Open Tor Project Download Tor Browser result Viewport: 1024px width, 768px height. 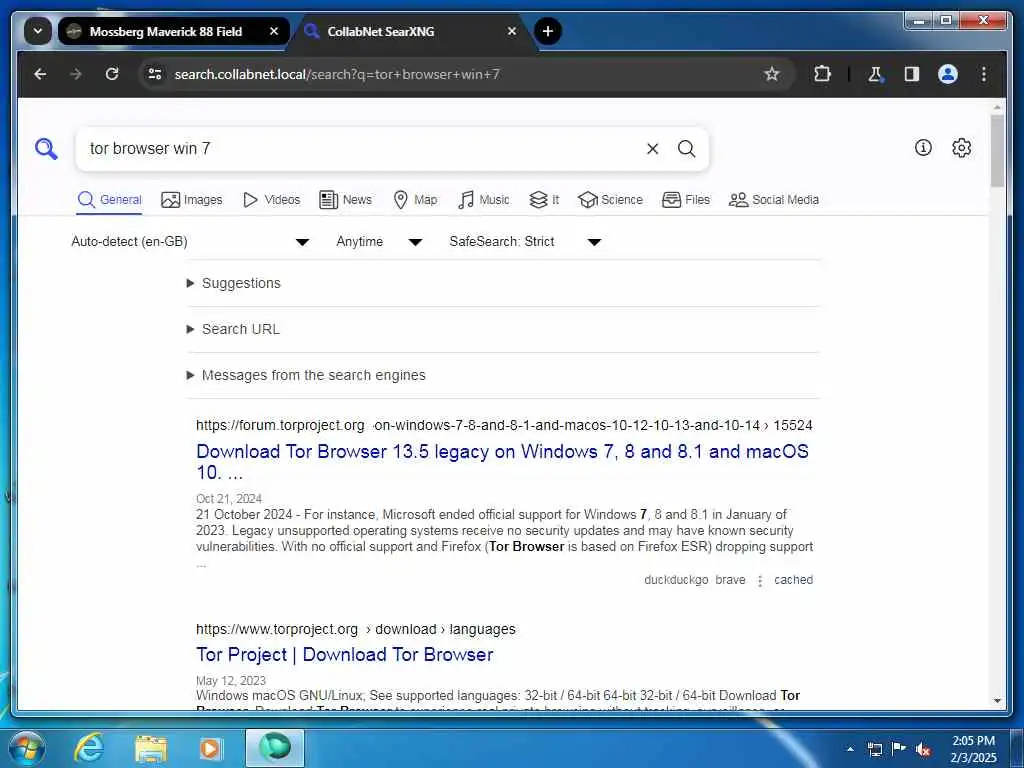pos(345,655)
